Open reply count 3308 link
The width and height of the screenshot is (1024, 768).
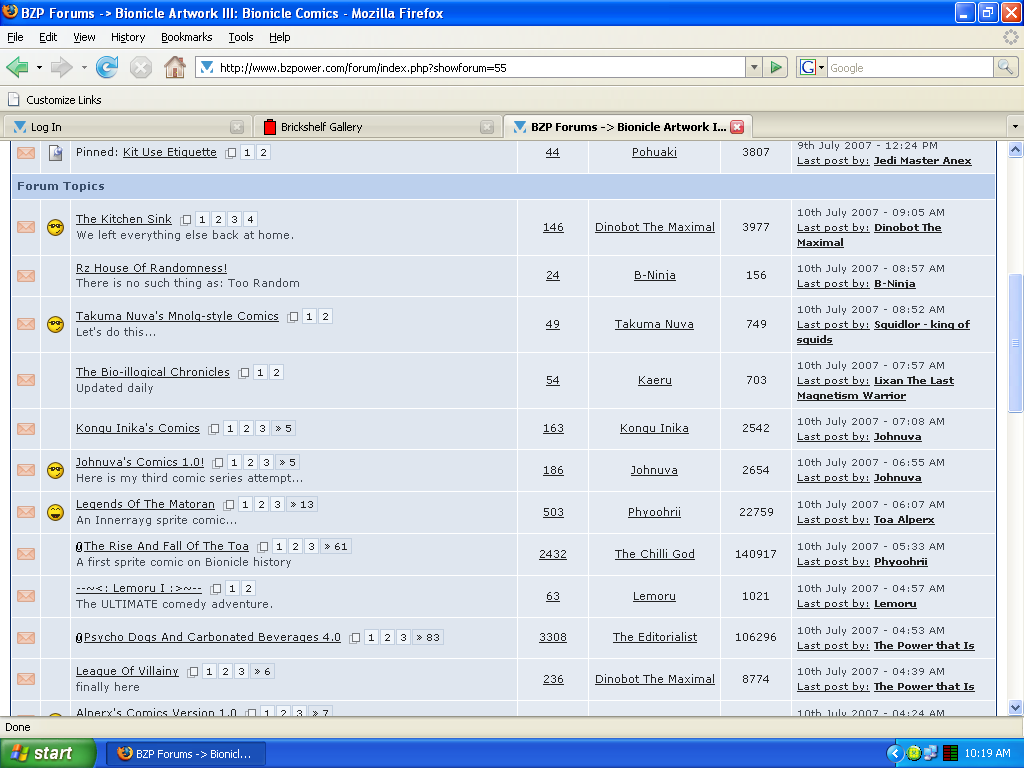pyautogui.click(x=552, y=637)
